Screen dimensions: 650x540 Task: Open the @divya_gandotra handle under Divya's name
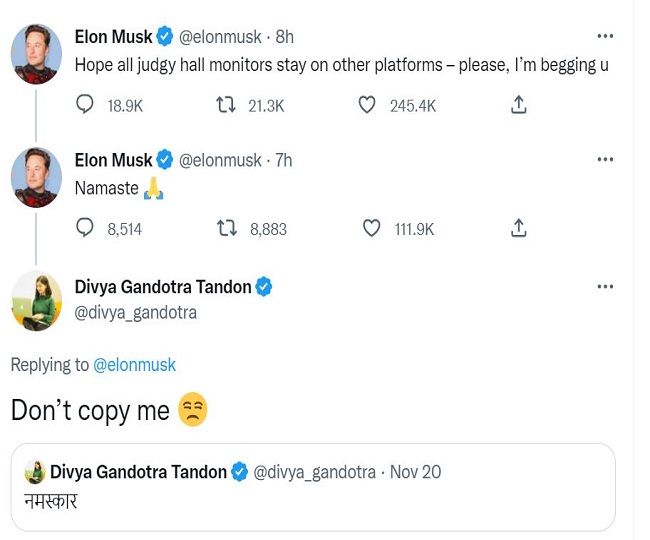click(x=136, y=313)
